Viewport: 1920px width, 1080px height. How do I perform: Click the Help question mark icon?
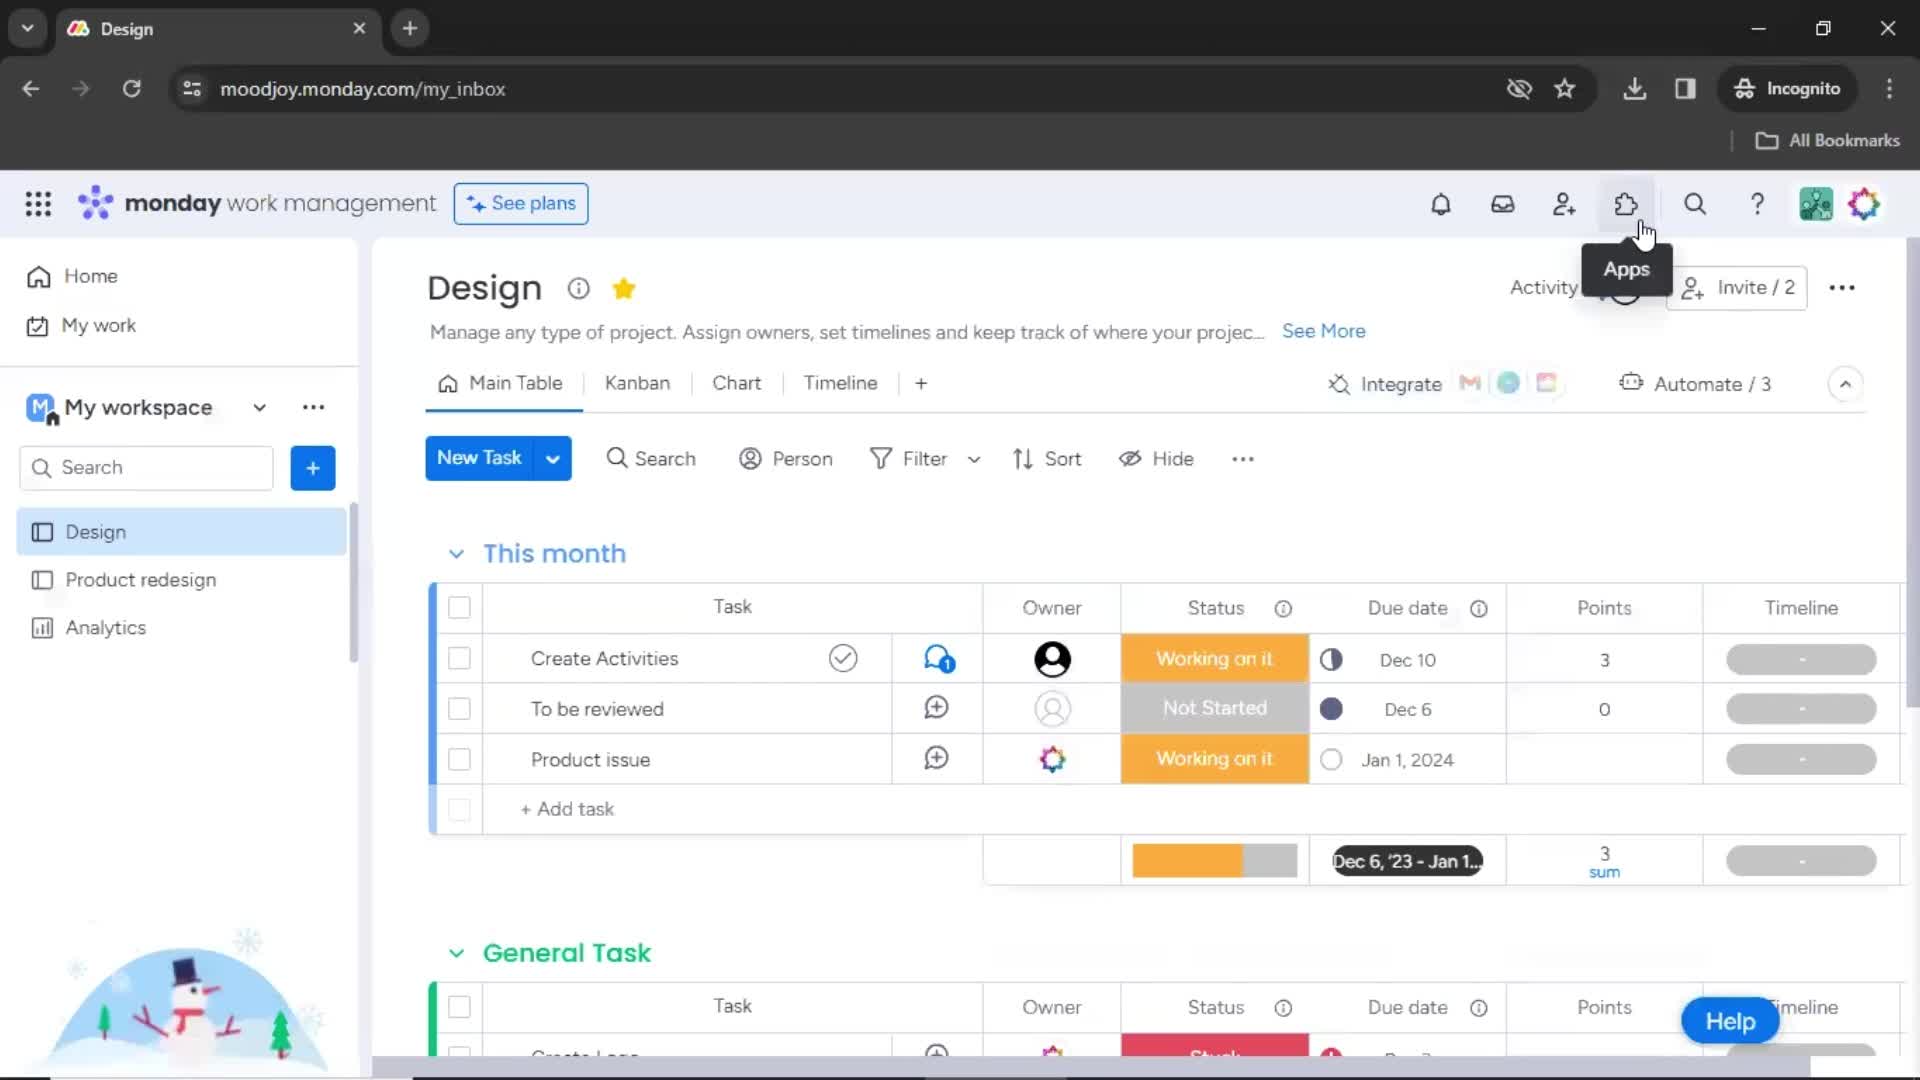tap(1758, 203)
